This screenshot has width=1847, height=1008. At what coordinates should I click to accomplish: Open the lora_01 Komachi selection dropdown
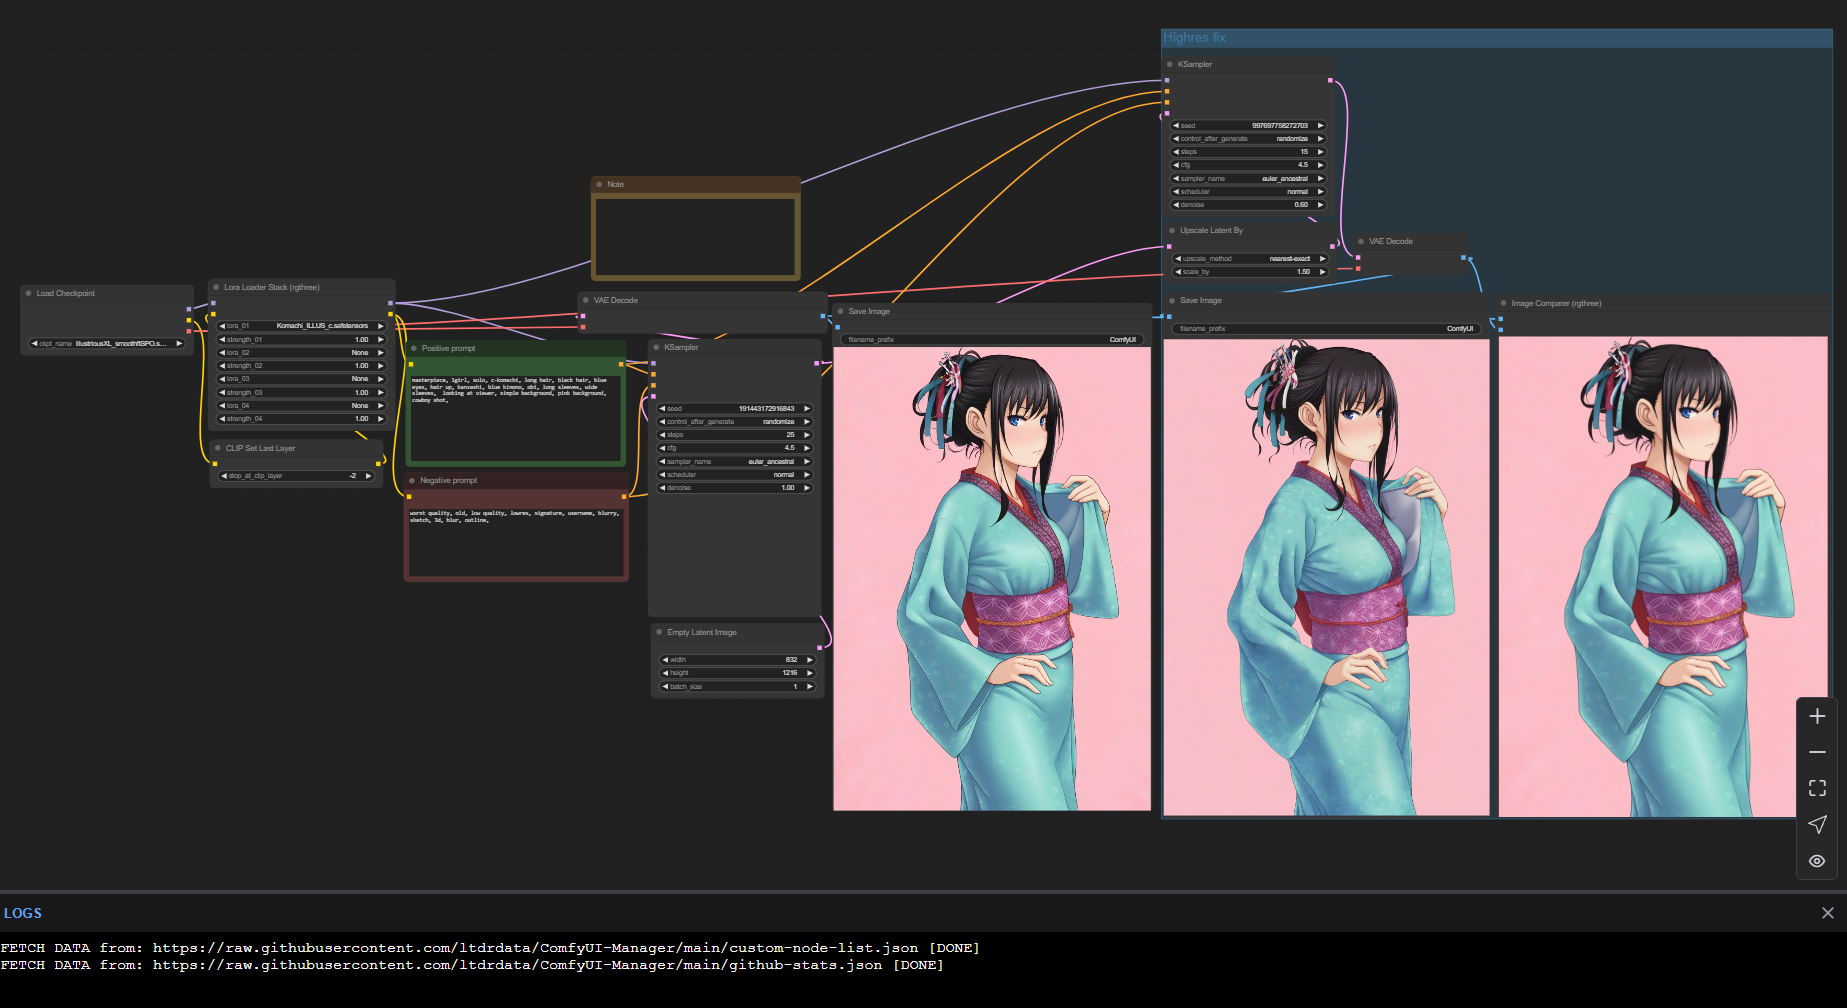301,326
